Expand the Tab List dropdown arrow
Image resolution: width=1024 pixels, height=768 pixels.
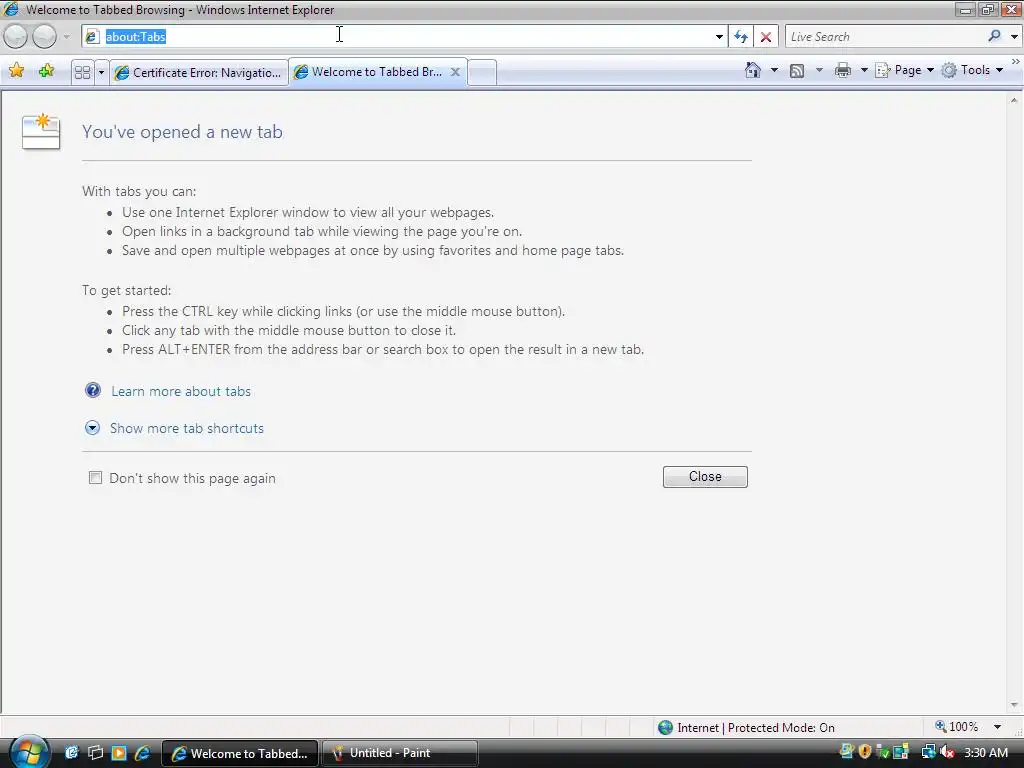(101, 72)
